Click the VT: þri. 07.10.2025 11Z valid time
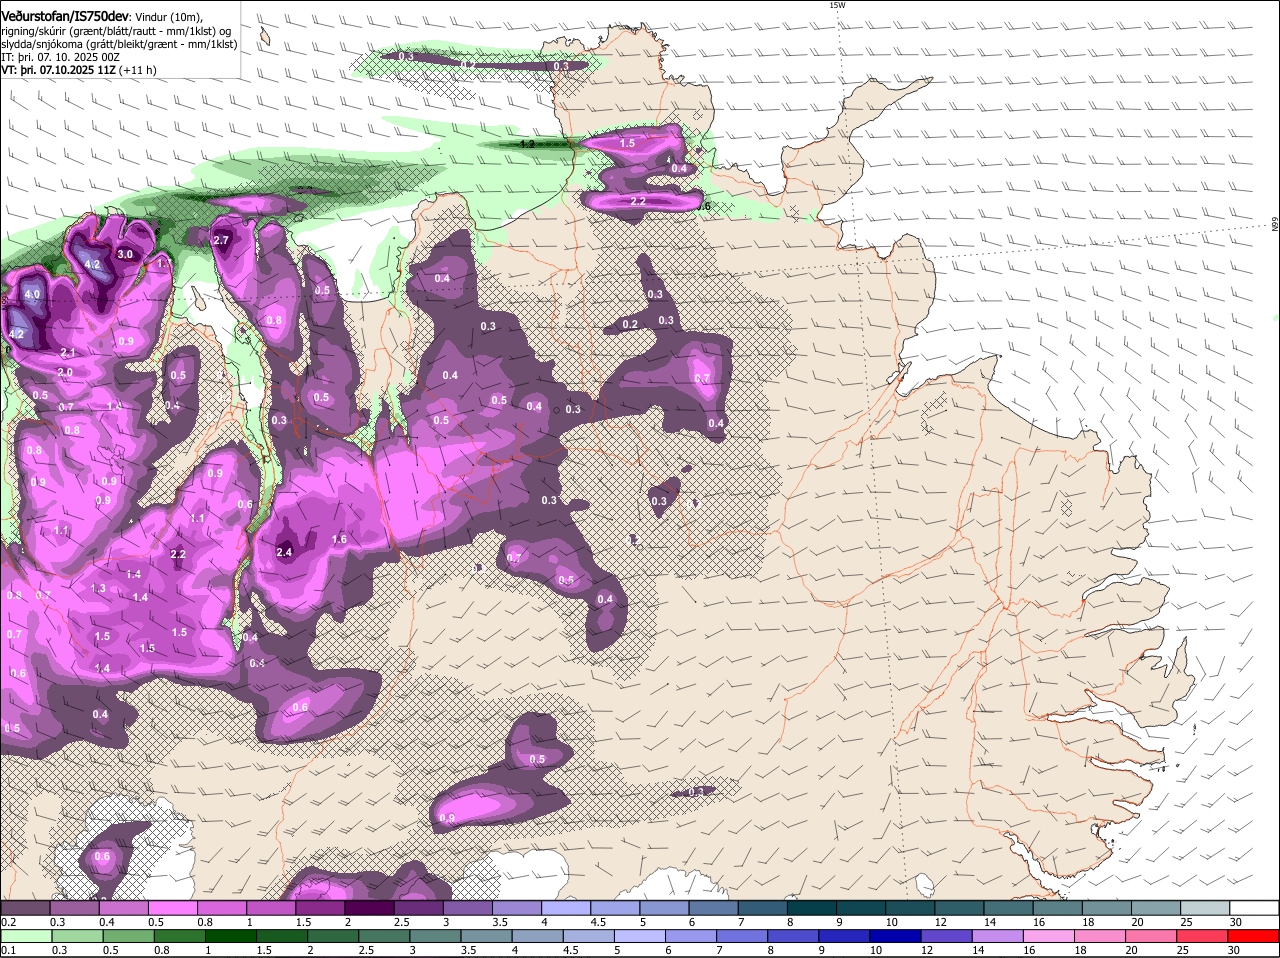Screen dimensions: 1280x958 coord(59,71)
